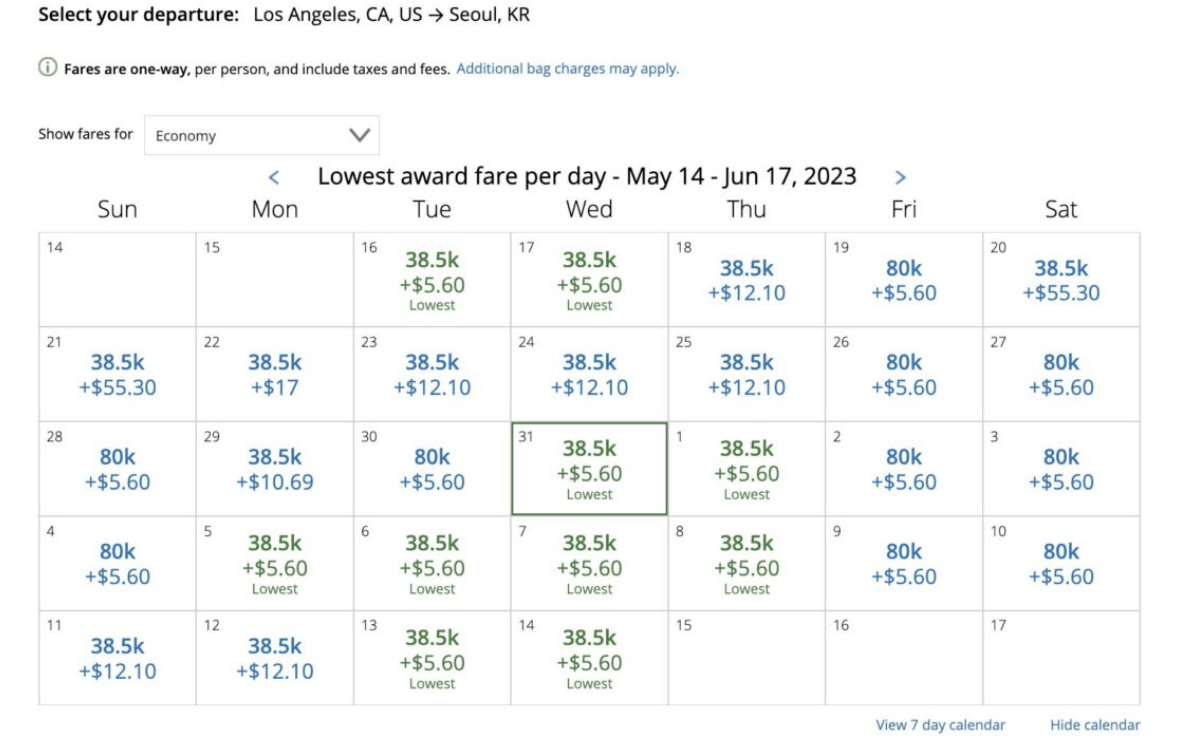Select June 10 Saturday 80k fare

pyautogui.click(x=1061, y=563)
